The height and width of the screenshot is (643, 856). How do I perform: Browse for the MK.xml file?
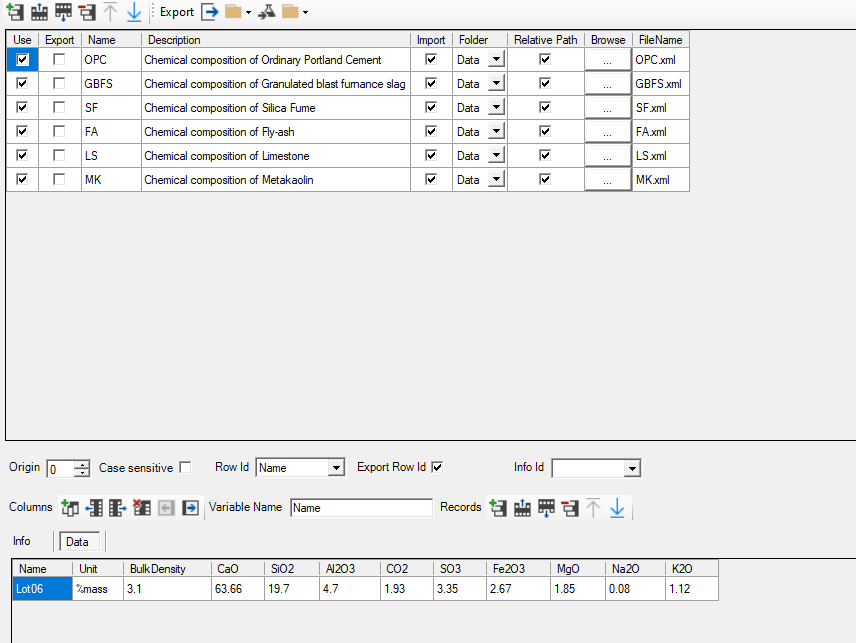pyautogui.click(x=608, y=180)
